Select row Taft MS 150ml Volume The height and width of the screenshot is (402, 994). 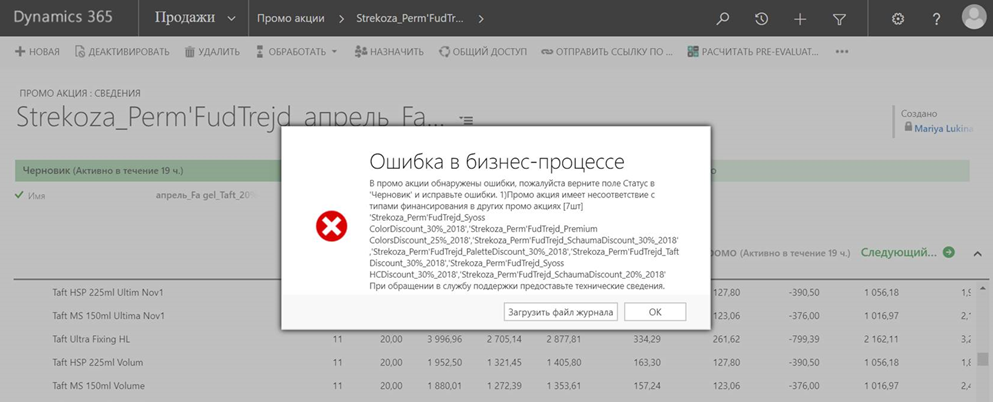point(98,386)
